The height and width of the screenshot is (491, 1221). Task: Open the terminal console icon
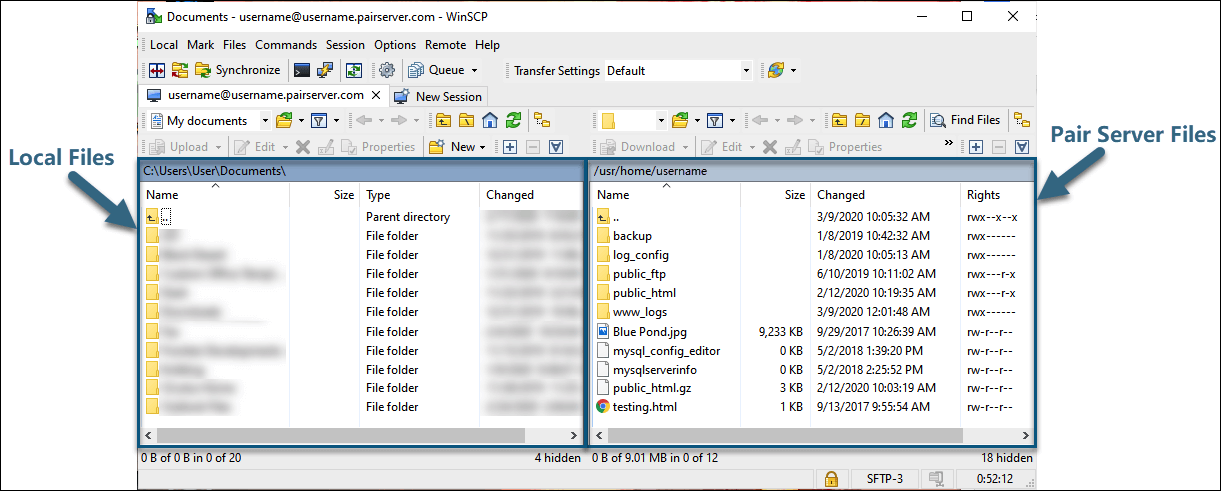tap(301, 70)
